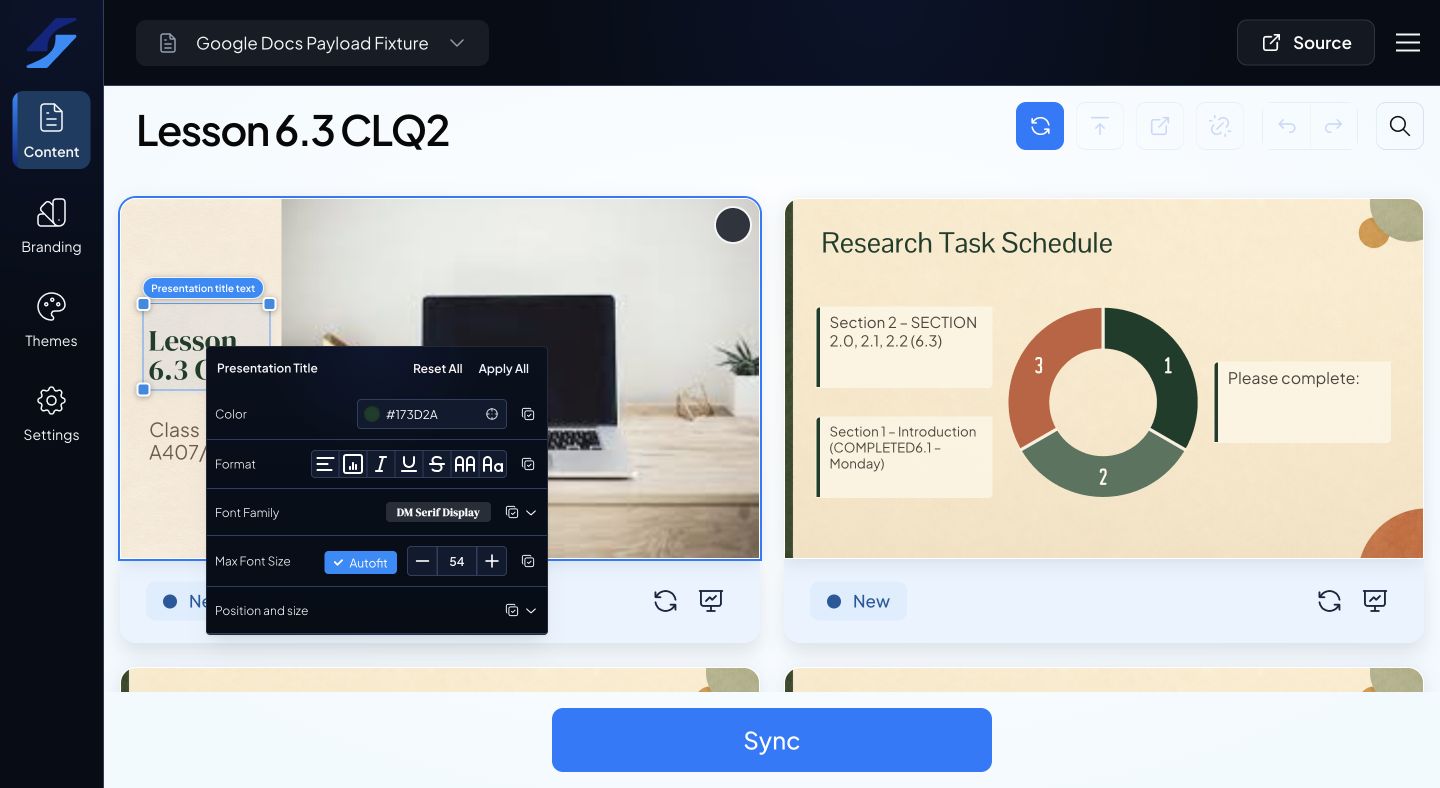Open DM Serif Display font selector
Image resolution: width=1440 pixels, height=788 pixels.
pos(438,512)
